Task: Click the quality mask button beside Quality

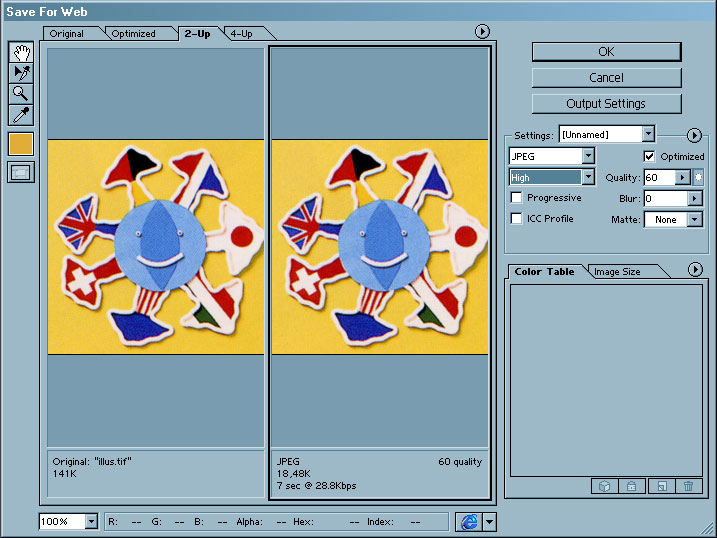Action: pyautogui.click(x=698, y=177)
